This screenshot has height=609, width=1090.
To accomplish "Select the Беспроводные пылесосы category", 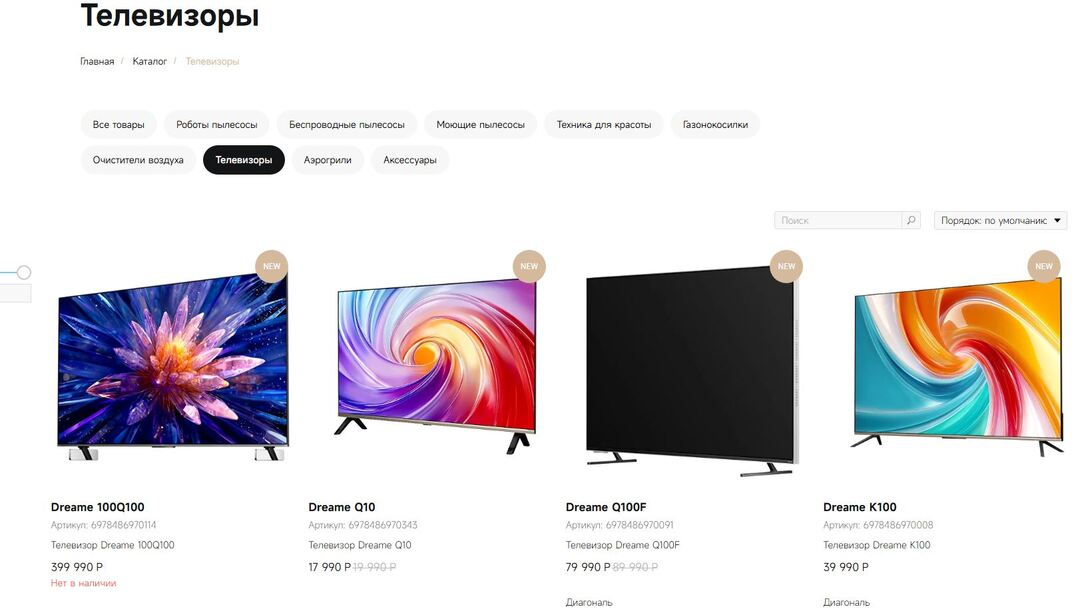I will point(346,124).
